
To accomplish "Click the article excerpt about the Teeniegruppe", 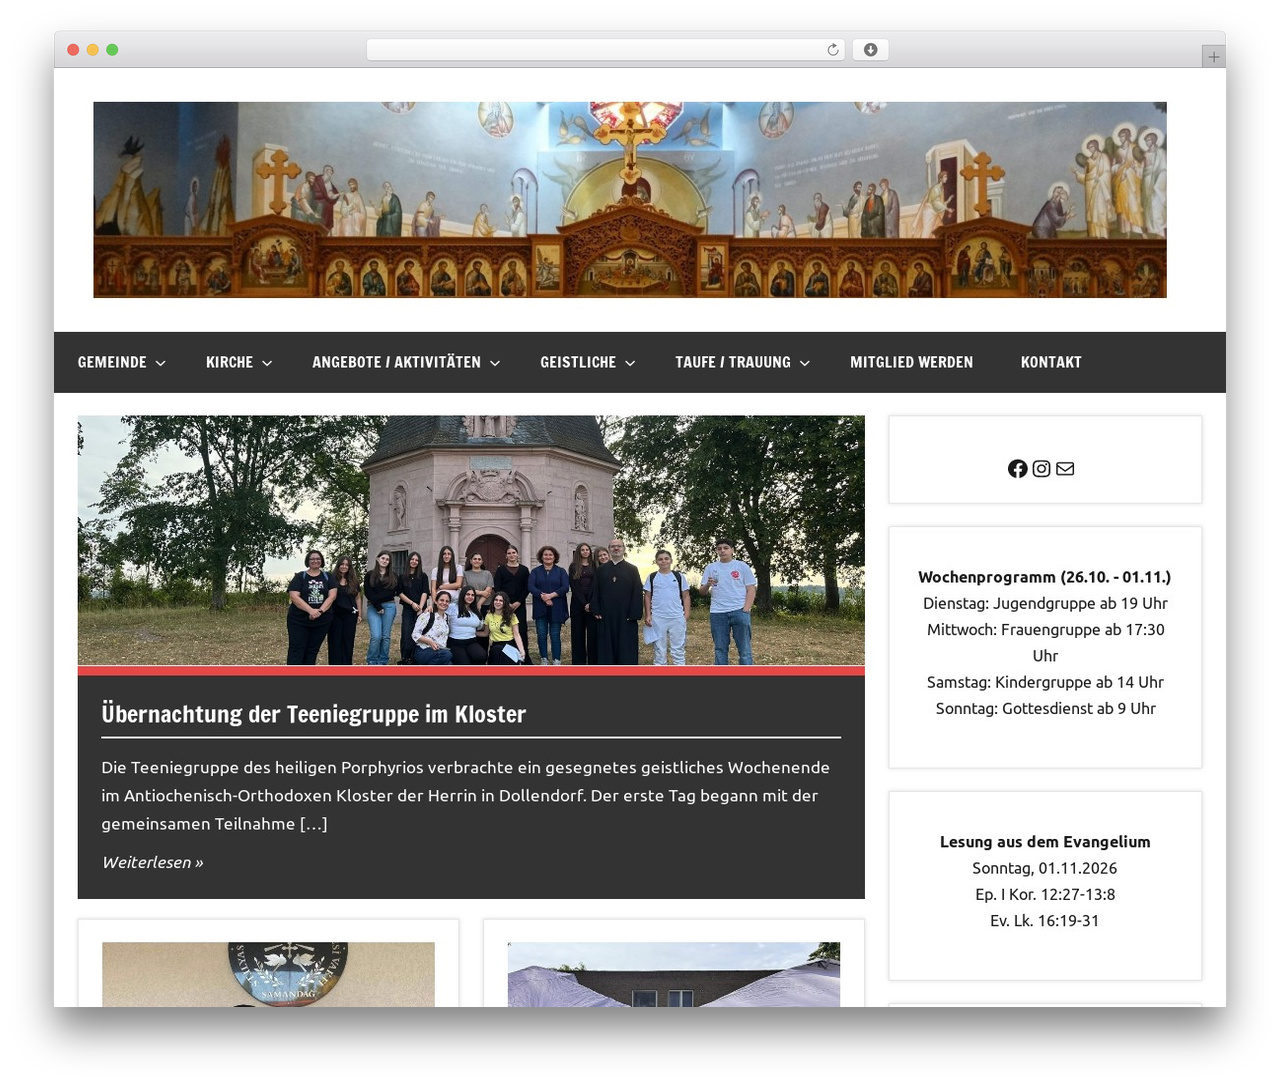I will coord(466,796).
